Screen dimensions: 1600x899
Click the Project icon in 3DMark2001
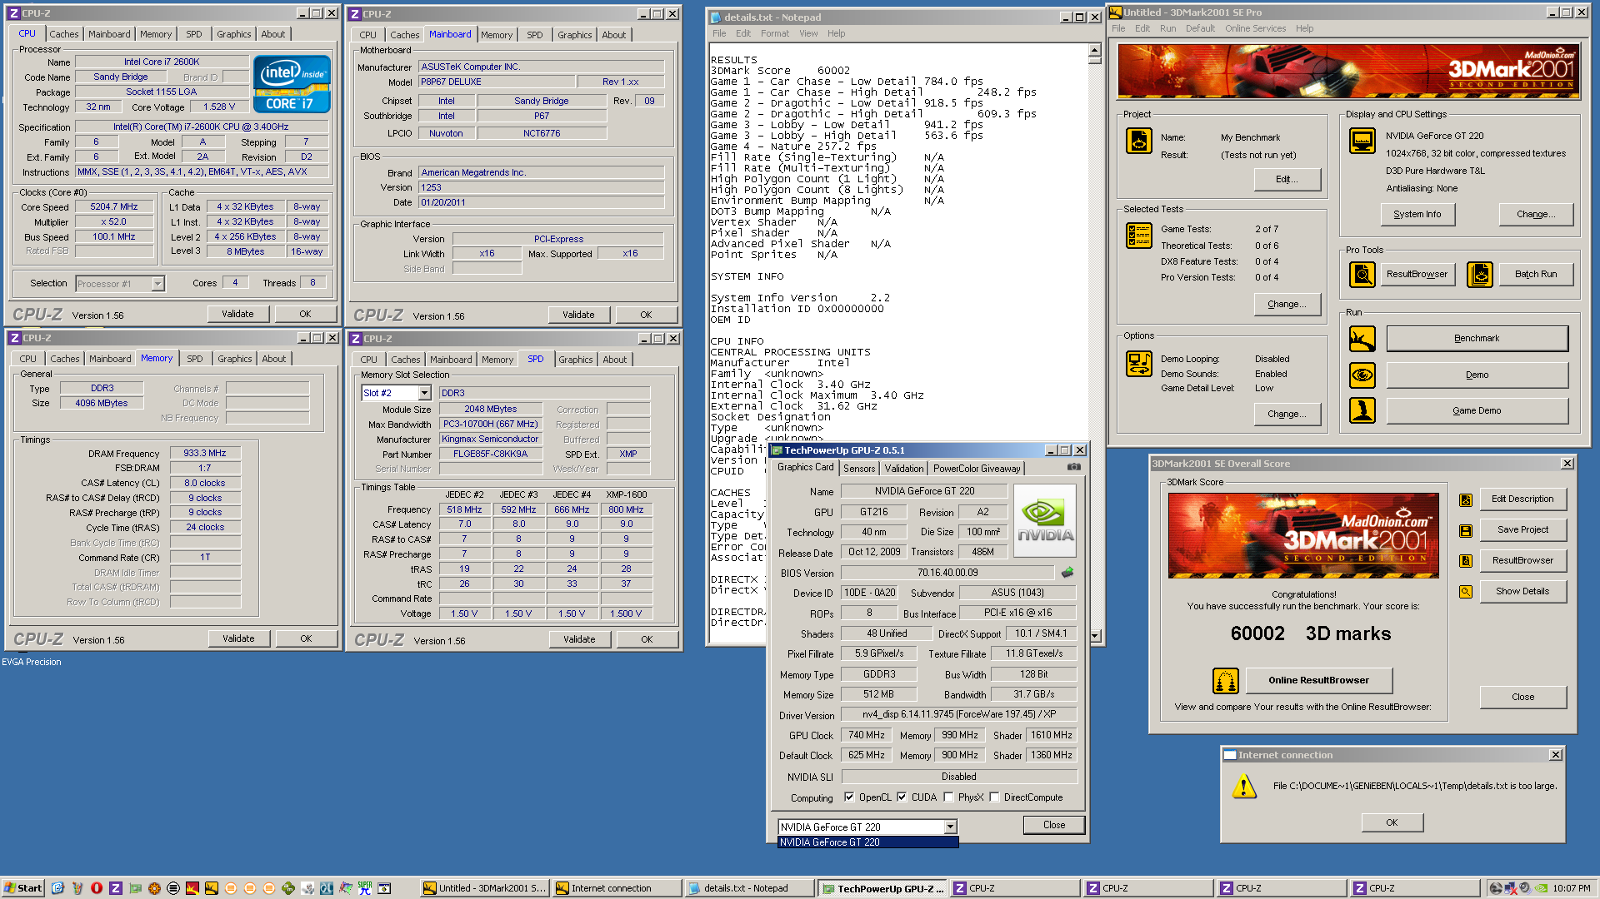(x=1139, y=140)
